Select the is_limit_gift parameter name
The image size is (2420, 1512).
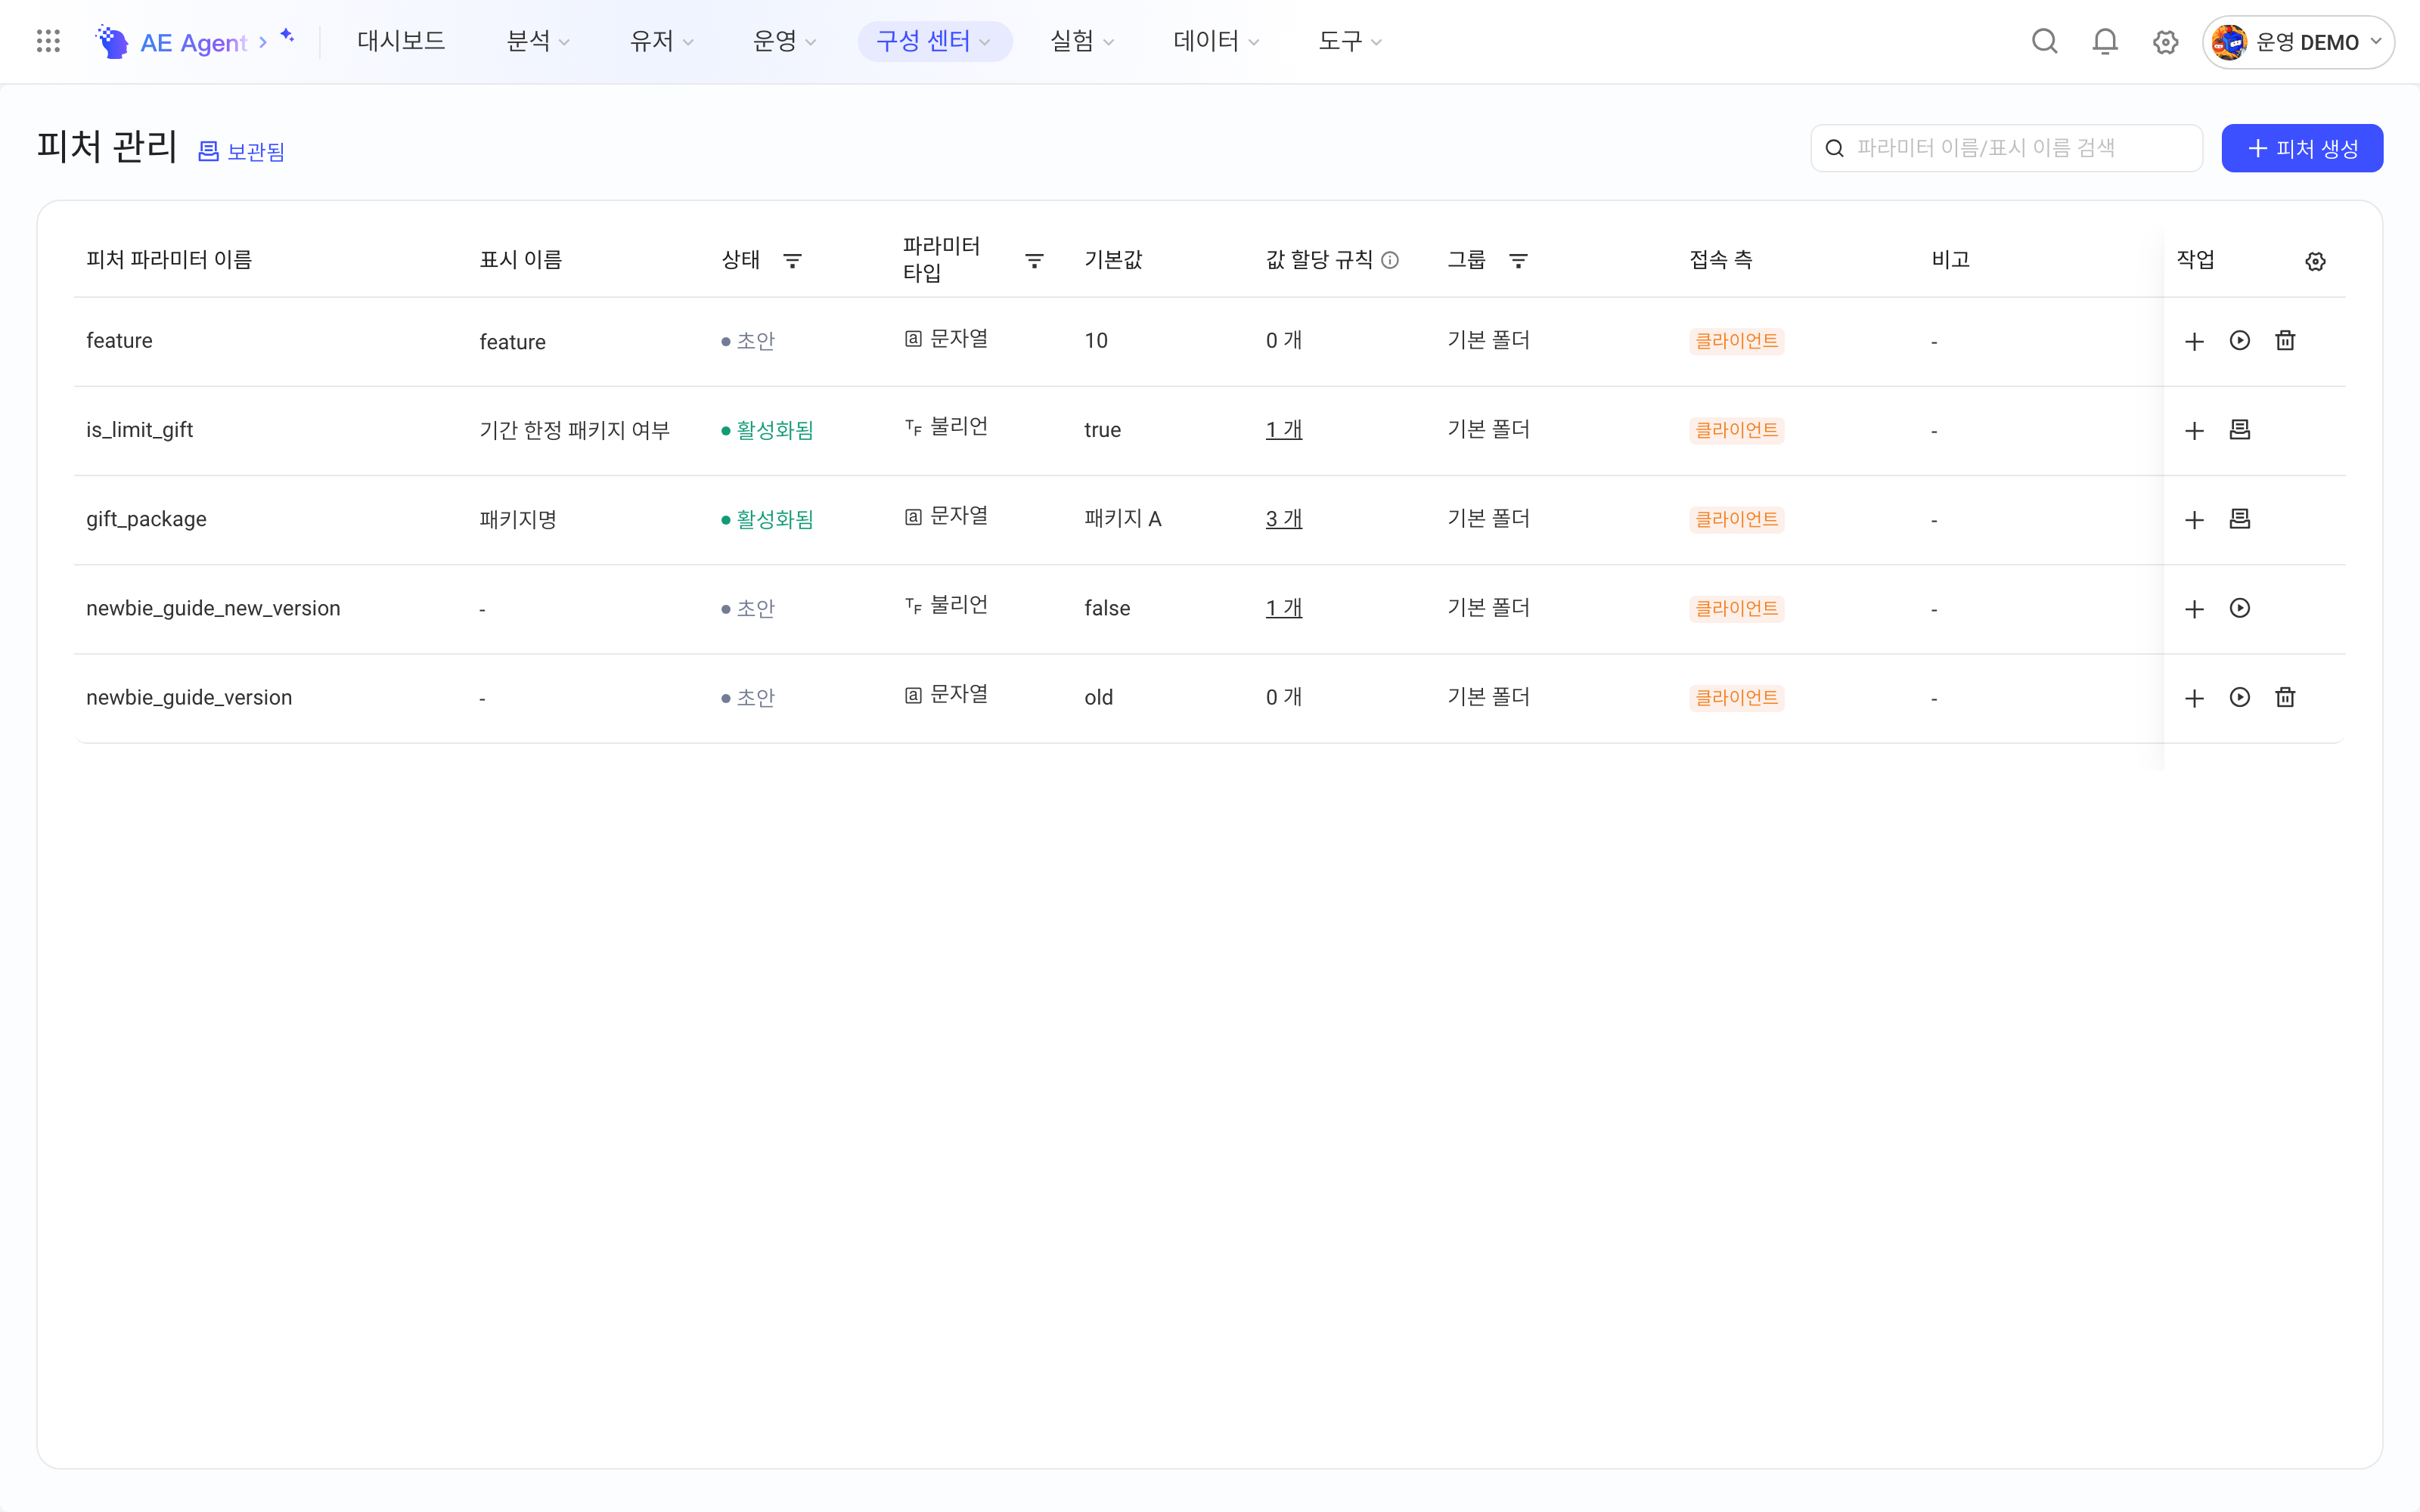point(139,430)
